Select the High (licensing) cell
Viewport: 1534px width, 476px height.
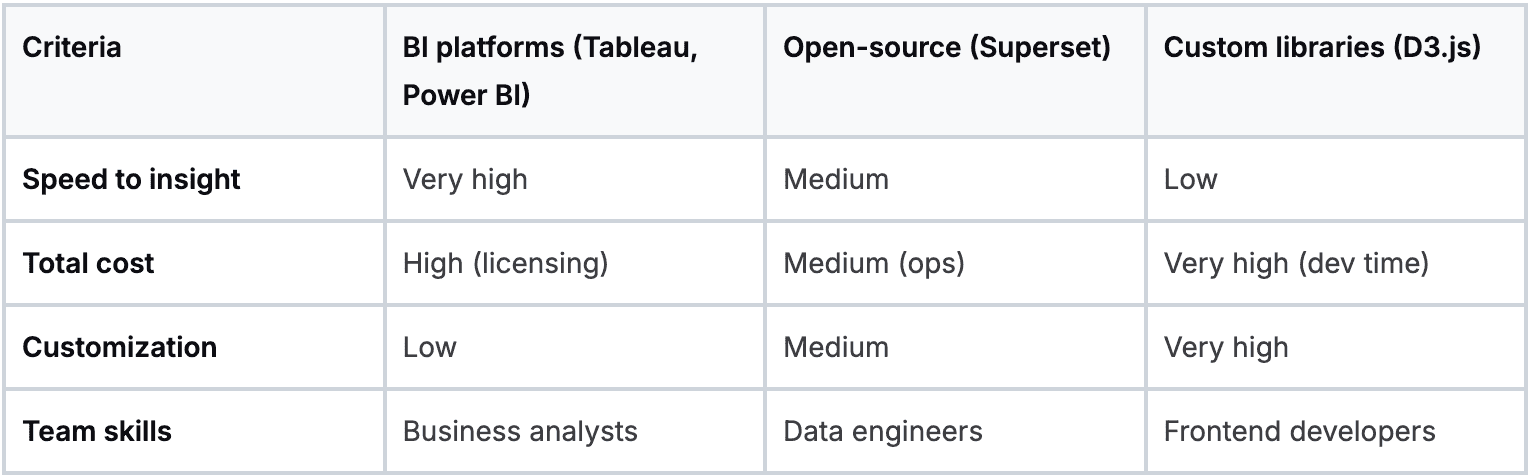pyautogui.click(x=505, y=264)
